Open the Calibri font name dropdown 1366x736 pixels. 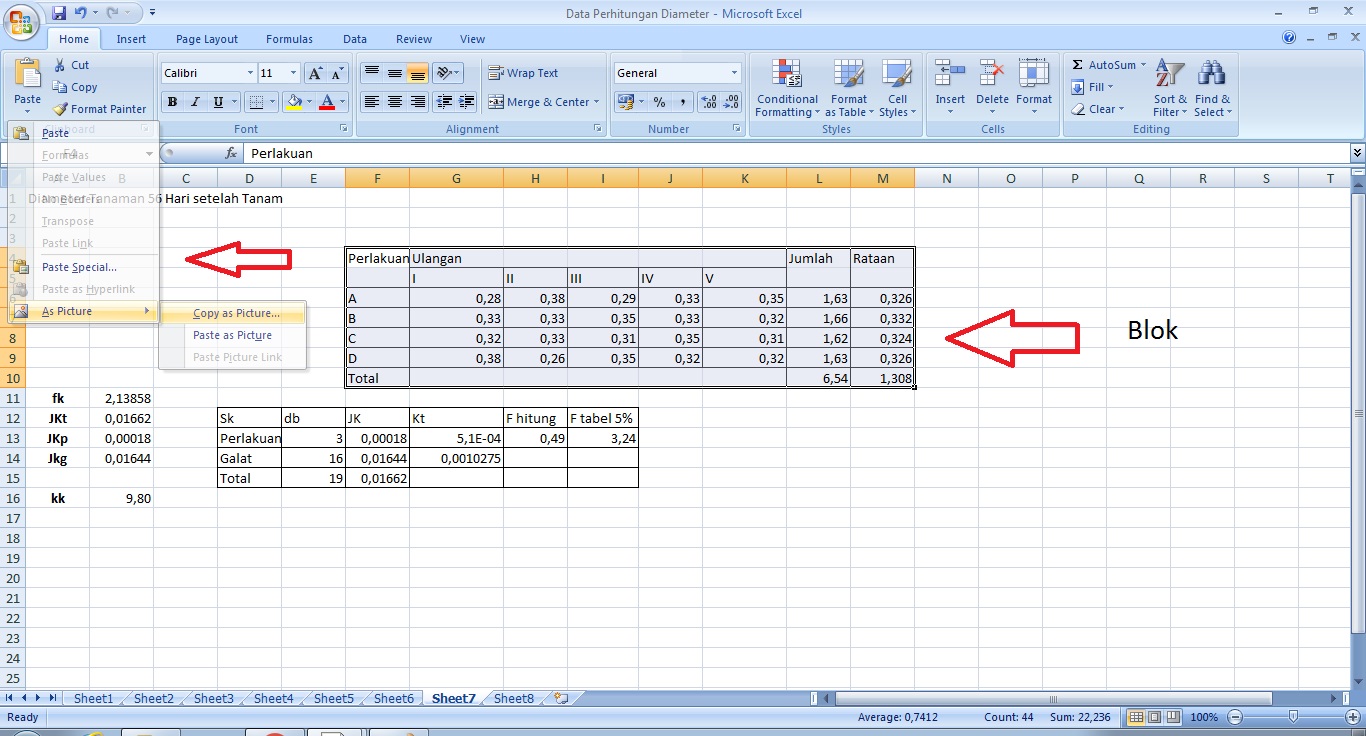click(250, 73)
